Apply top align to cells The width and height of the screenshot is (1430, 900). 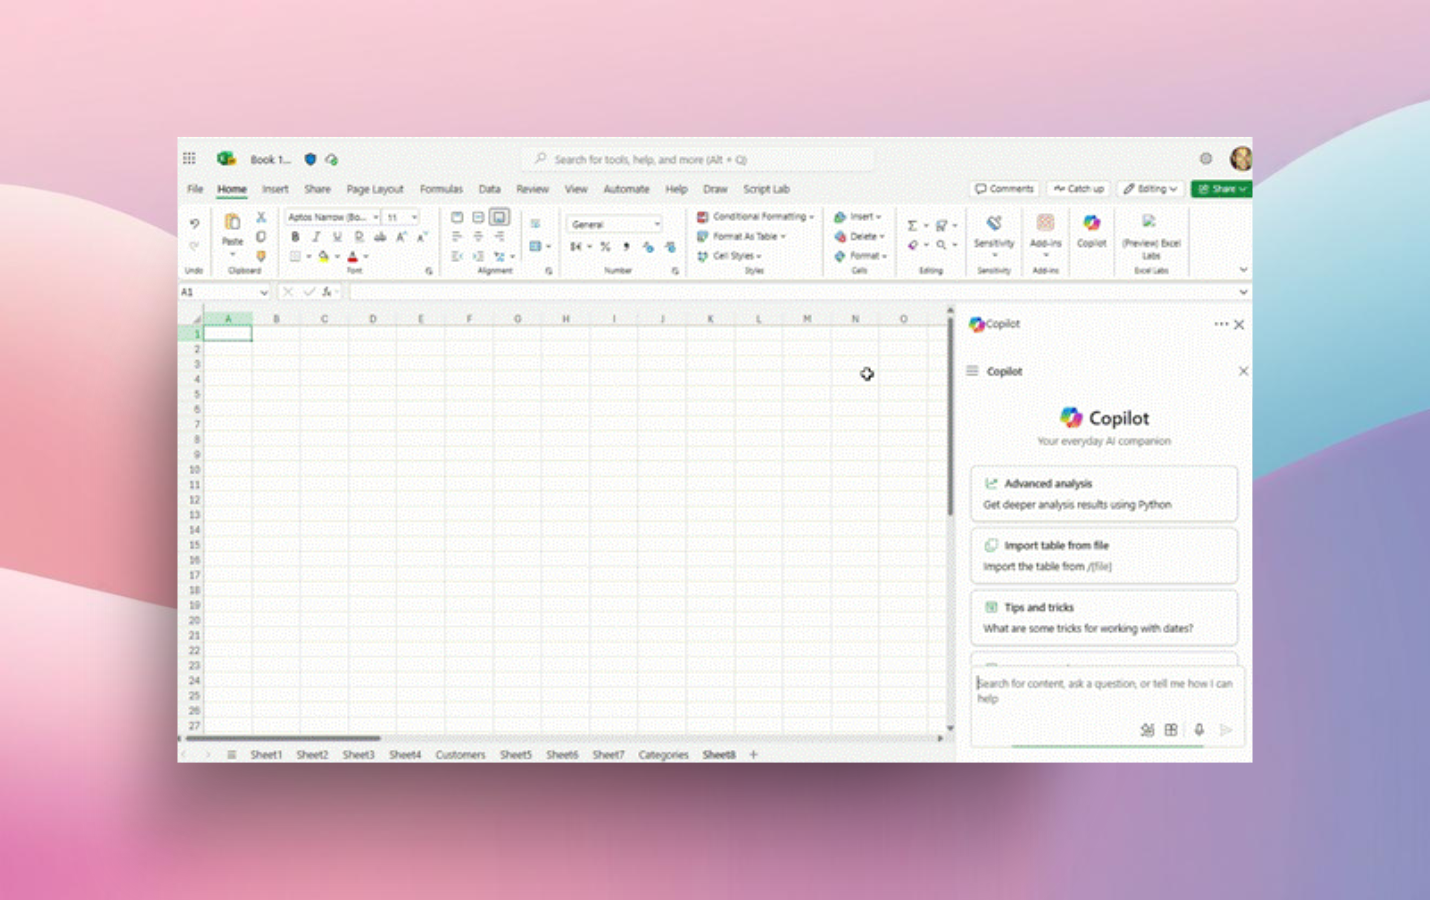457,217
